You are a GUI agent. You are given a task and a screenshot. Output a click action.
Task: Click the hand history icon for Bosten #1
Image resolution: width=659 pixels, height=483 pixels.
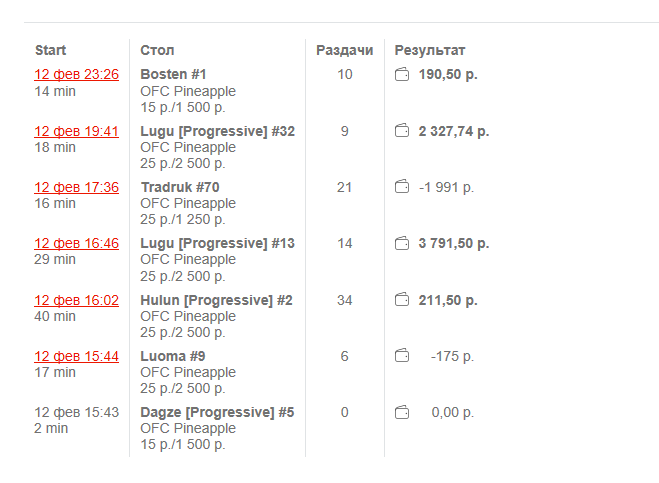[x=402, y=75]
